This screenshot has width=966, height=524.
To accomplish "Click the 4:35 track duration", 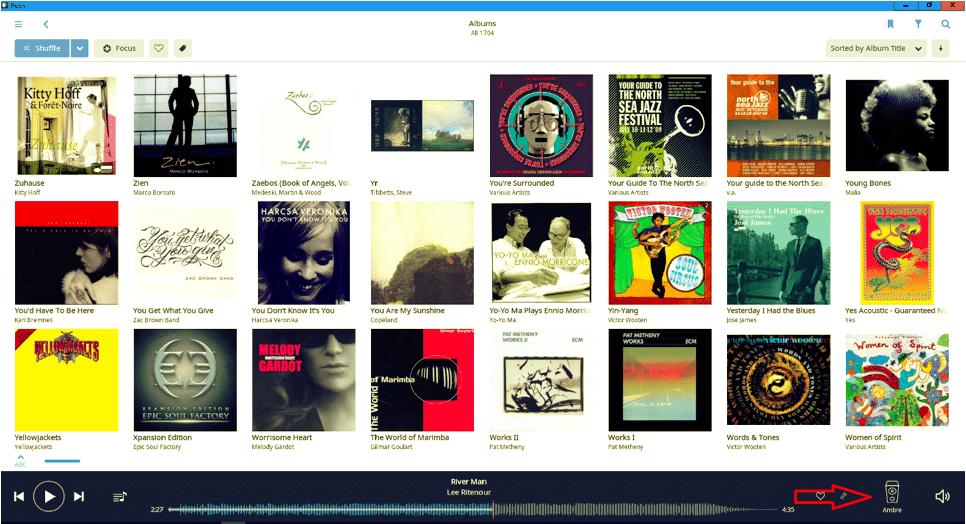I will (x=788, y=509).
